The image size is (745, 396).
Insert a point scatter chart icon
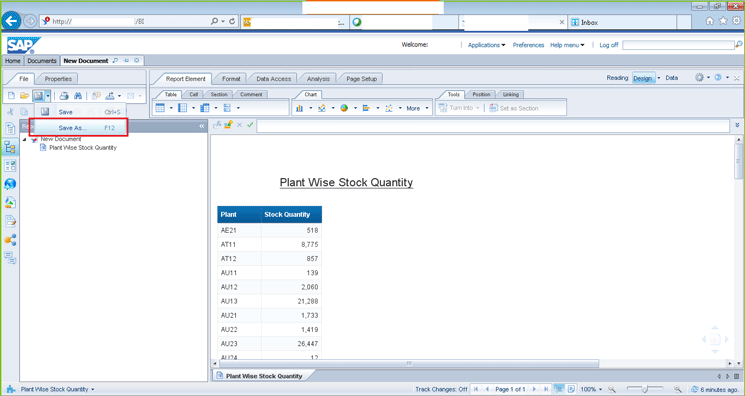click(389, 108)
